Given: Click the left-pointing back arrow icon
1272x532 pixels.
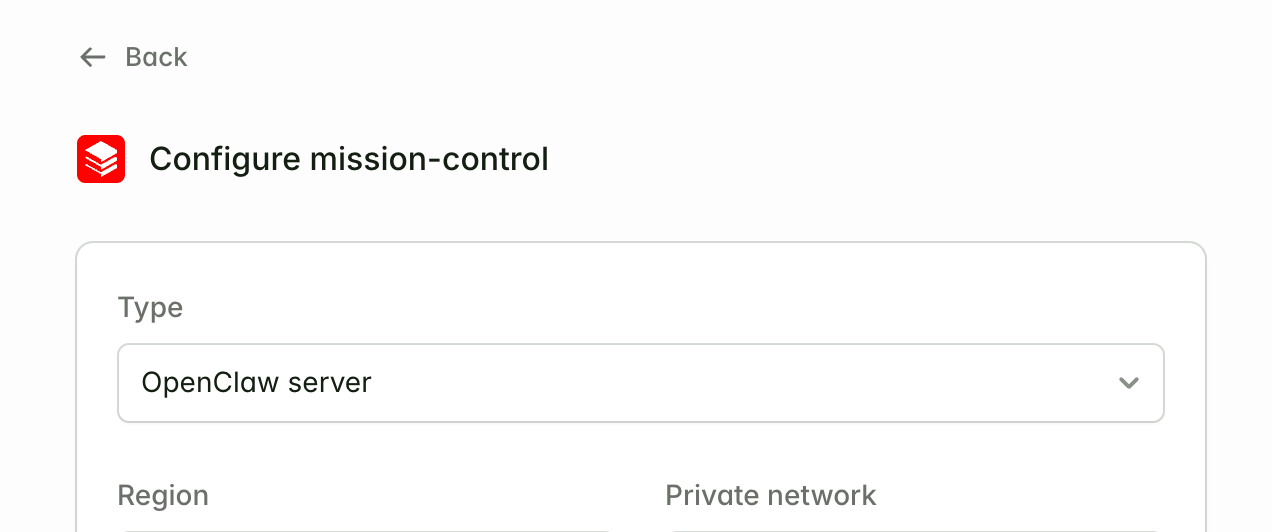Looking at the screenshot, I should pyautogui.click(x=92, y=57).
